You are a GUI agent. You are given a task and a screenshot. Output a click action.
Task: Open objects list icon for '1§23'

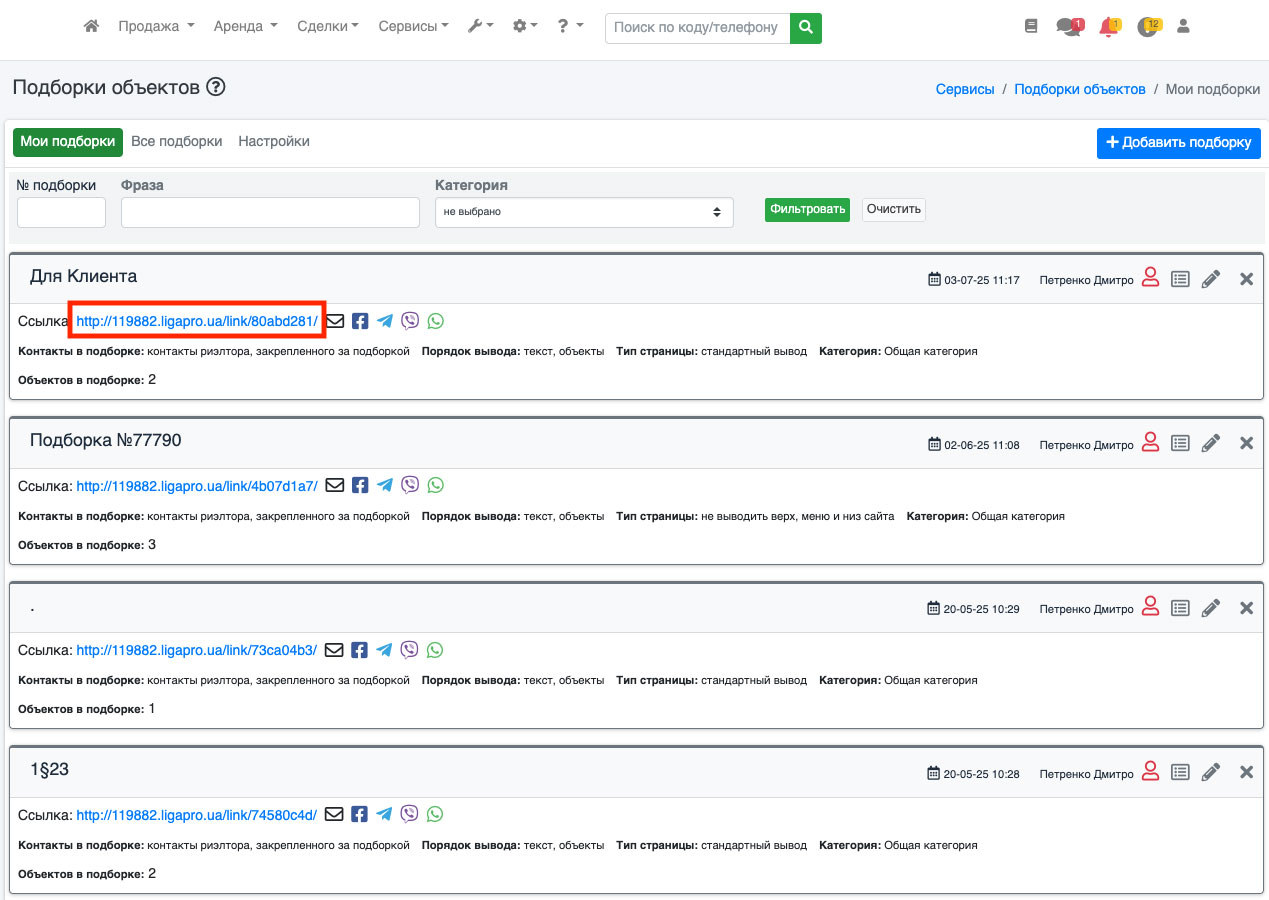pyautogui.click(x=1180, y=773)
